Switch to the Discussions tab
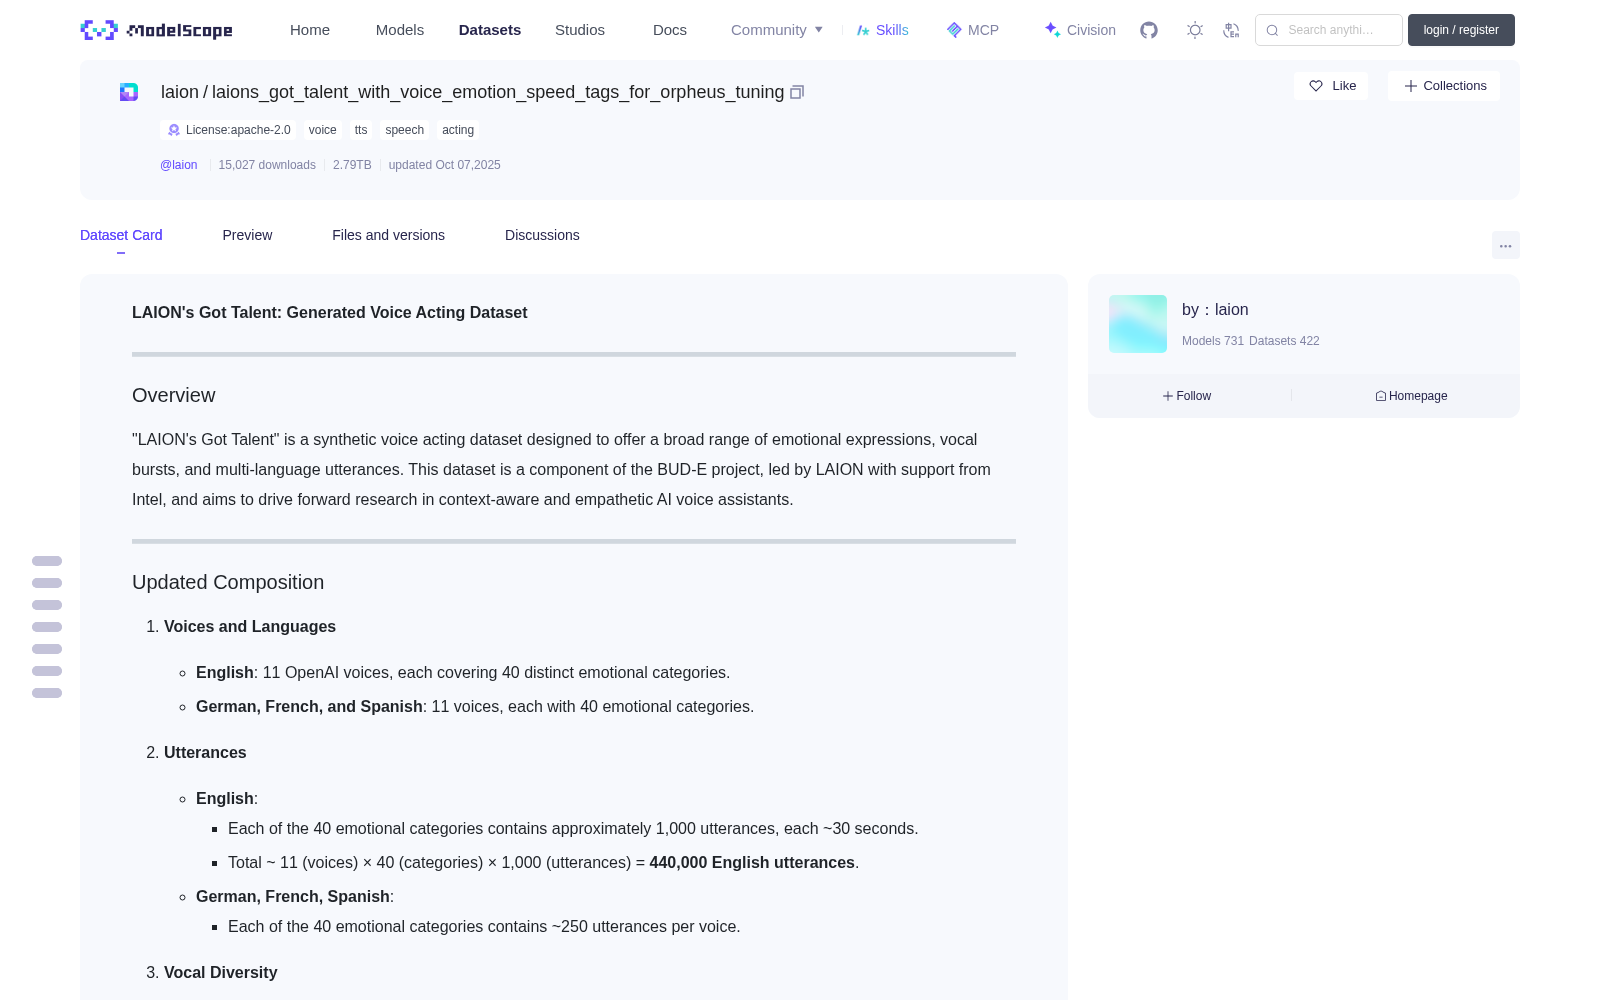 (x=542, y=235)
